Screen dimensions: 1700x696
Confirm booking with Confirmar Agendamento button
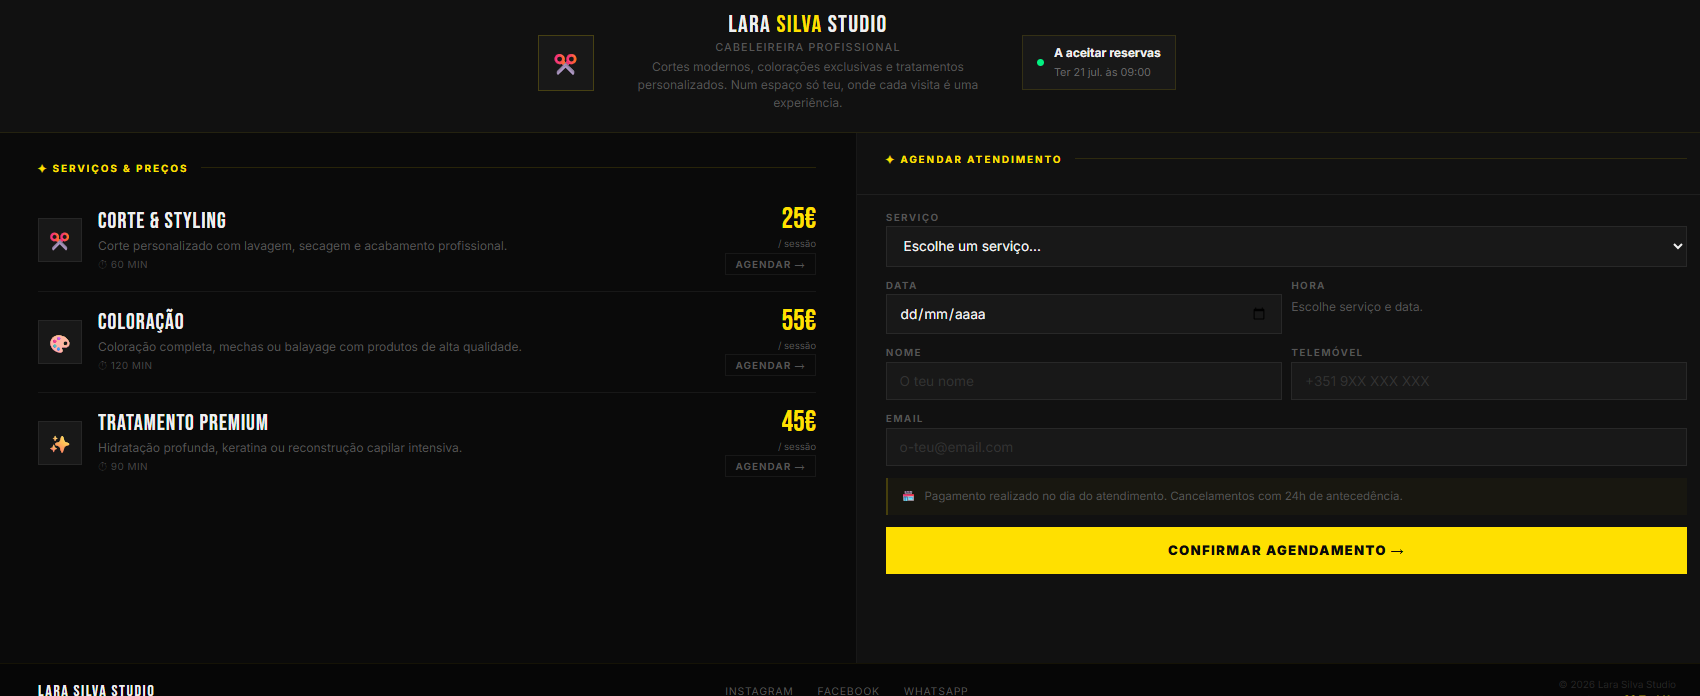(1286, 550)
